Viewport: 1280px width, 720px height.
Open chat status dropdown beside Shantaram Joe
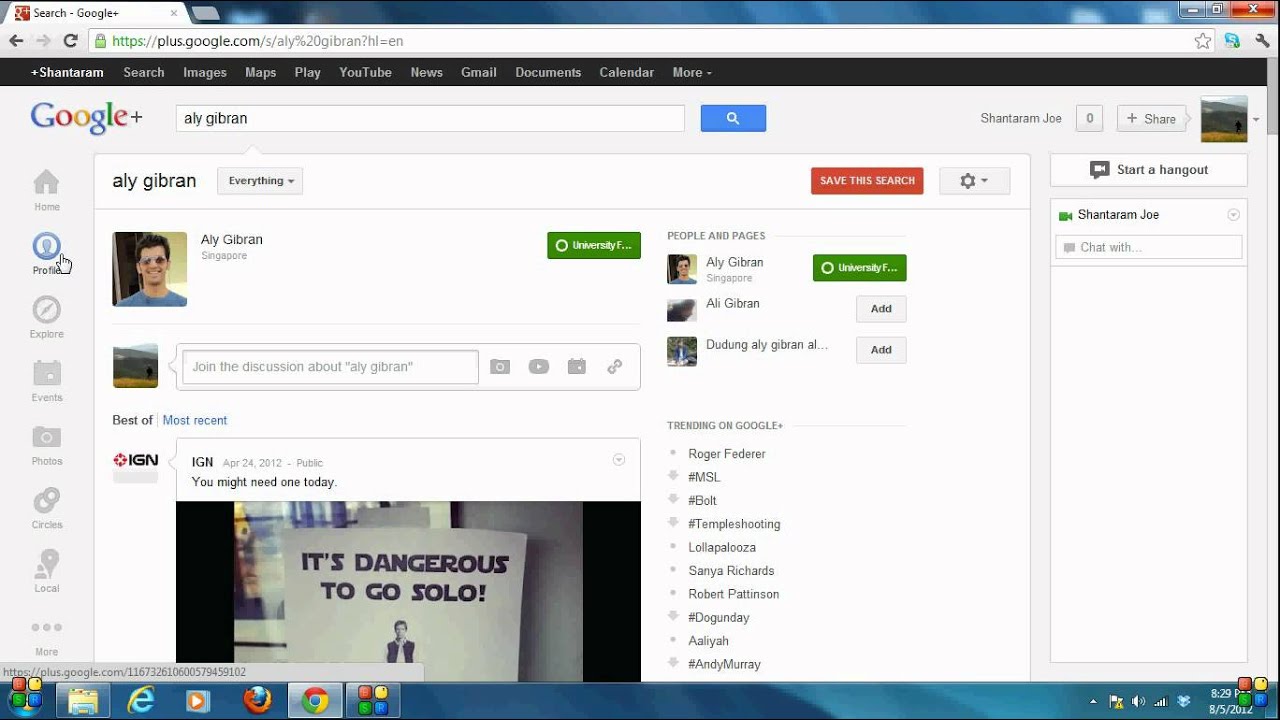tap(1233, 215)
